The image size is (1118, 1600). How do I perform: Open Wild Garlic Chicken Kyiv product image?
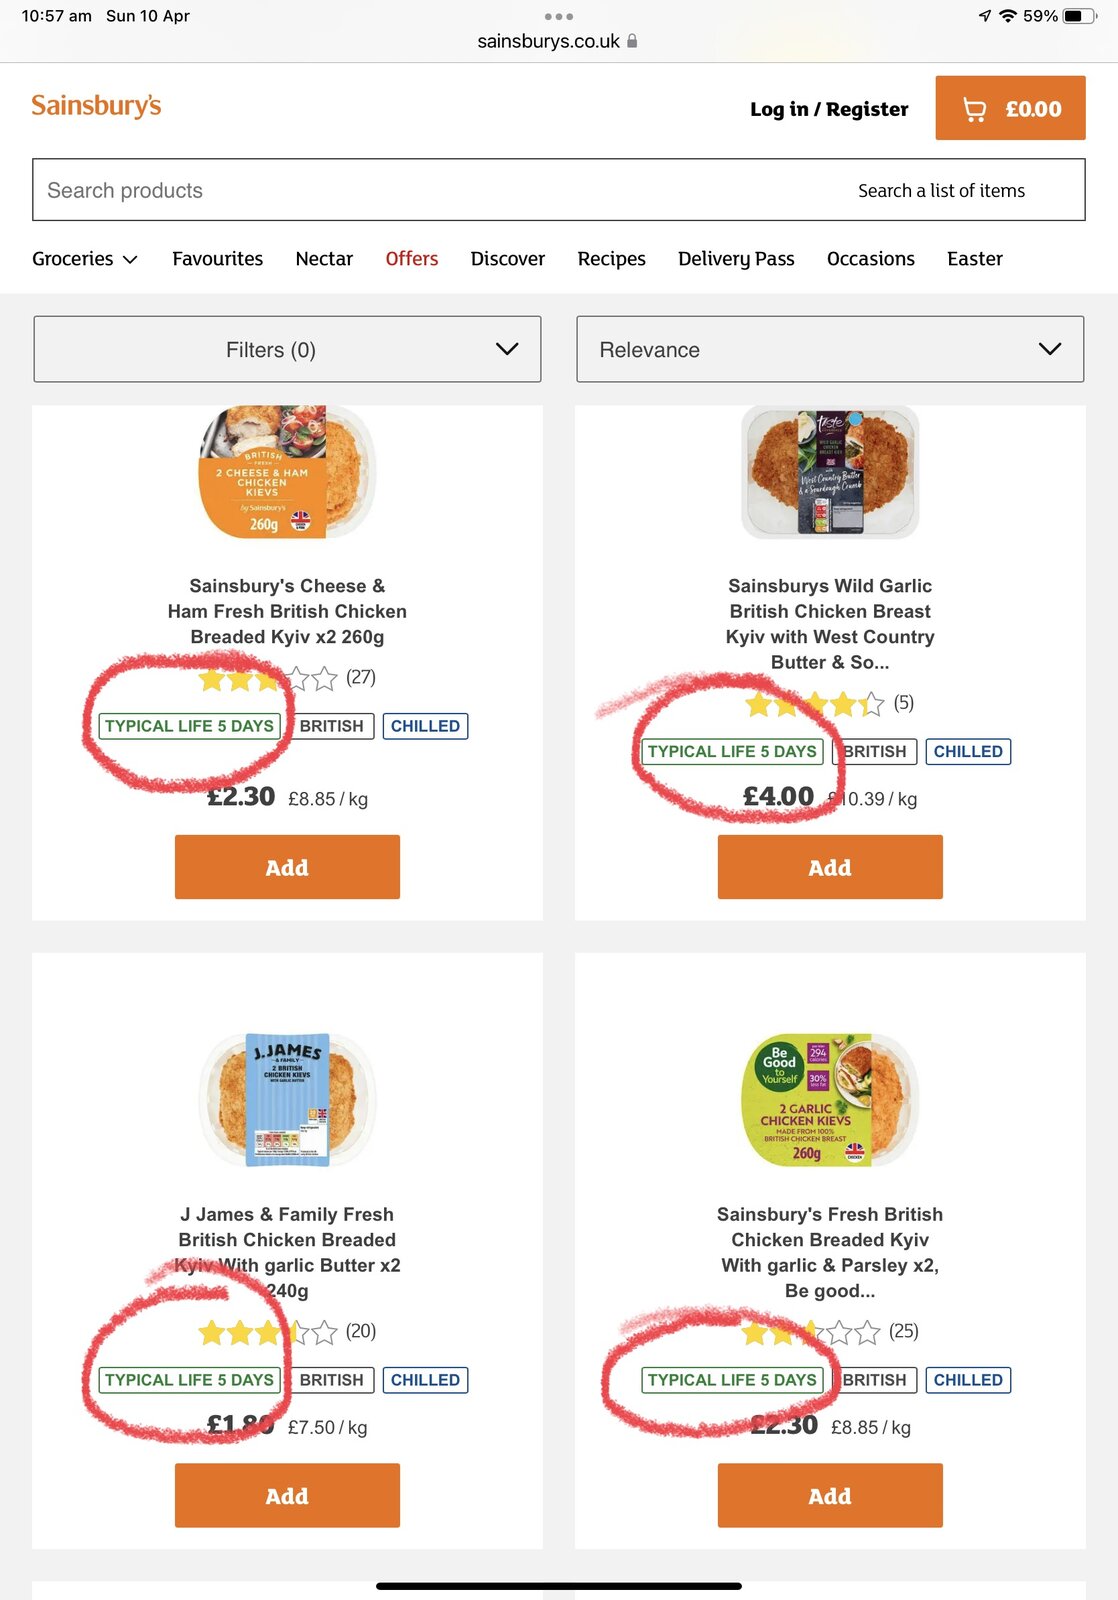coord(829,472)
